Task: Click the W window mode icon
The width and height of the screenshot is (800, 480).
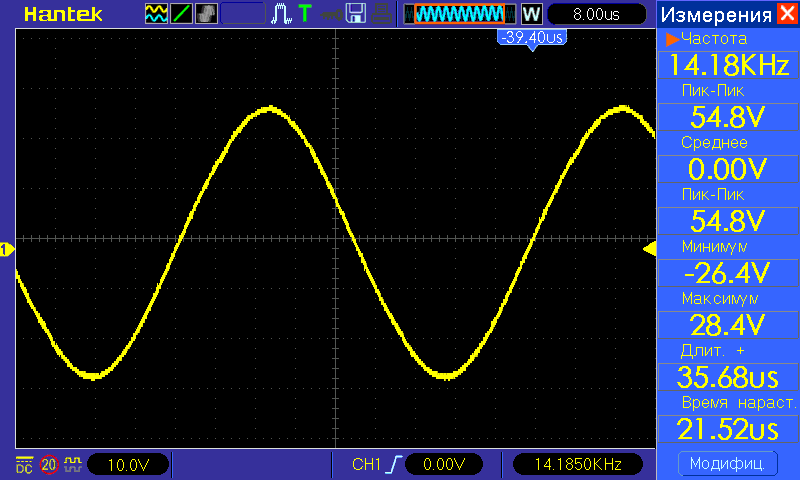Action: [x=532, y=14]
